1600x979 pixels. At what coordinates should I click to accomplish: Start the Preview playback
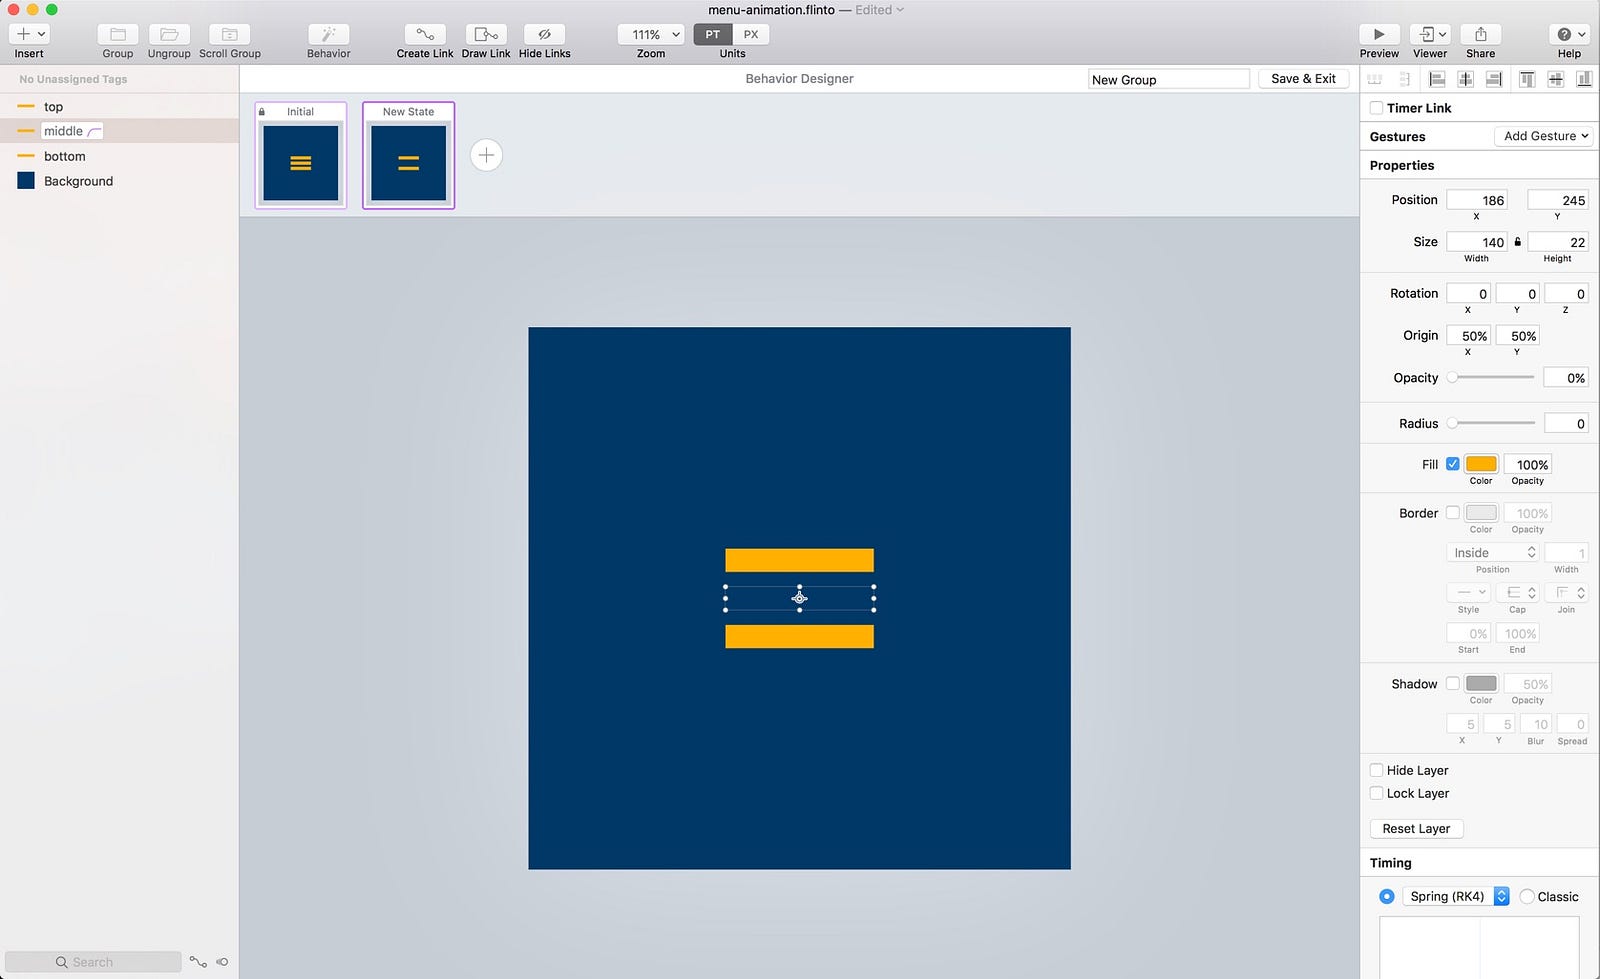tap(1379, 35)
